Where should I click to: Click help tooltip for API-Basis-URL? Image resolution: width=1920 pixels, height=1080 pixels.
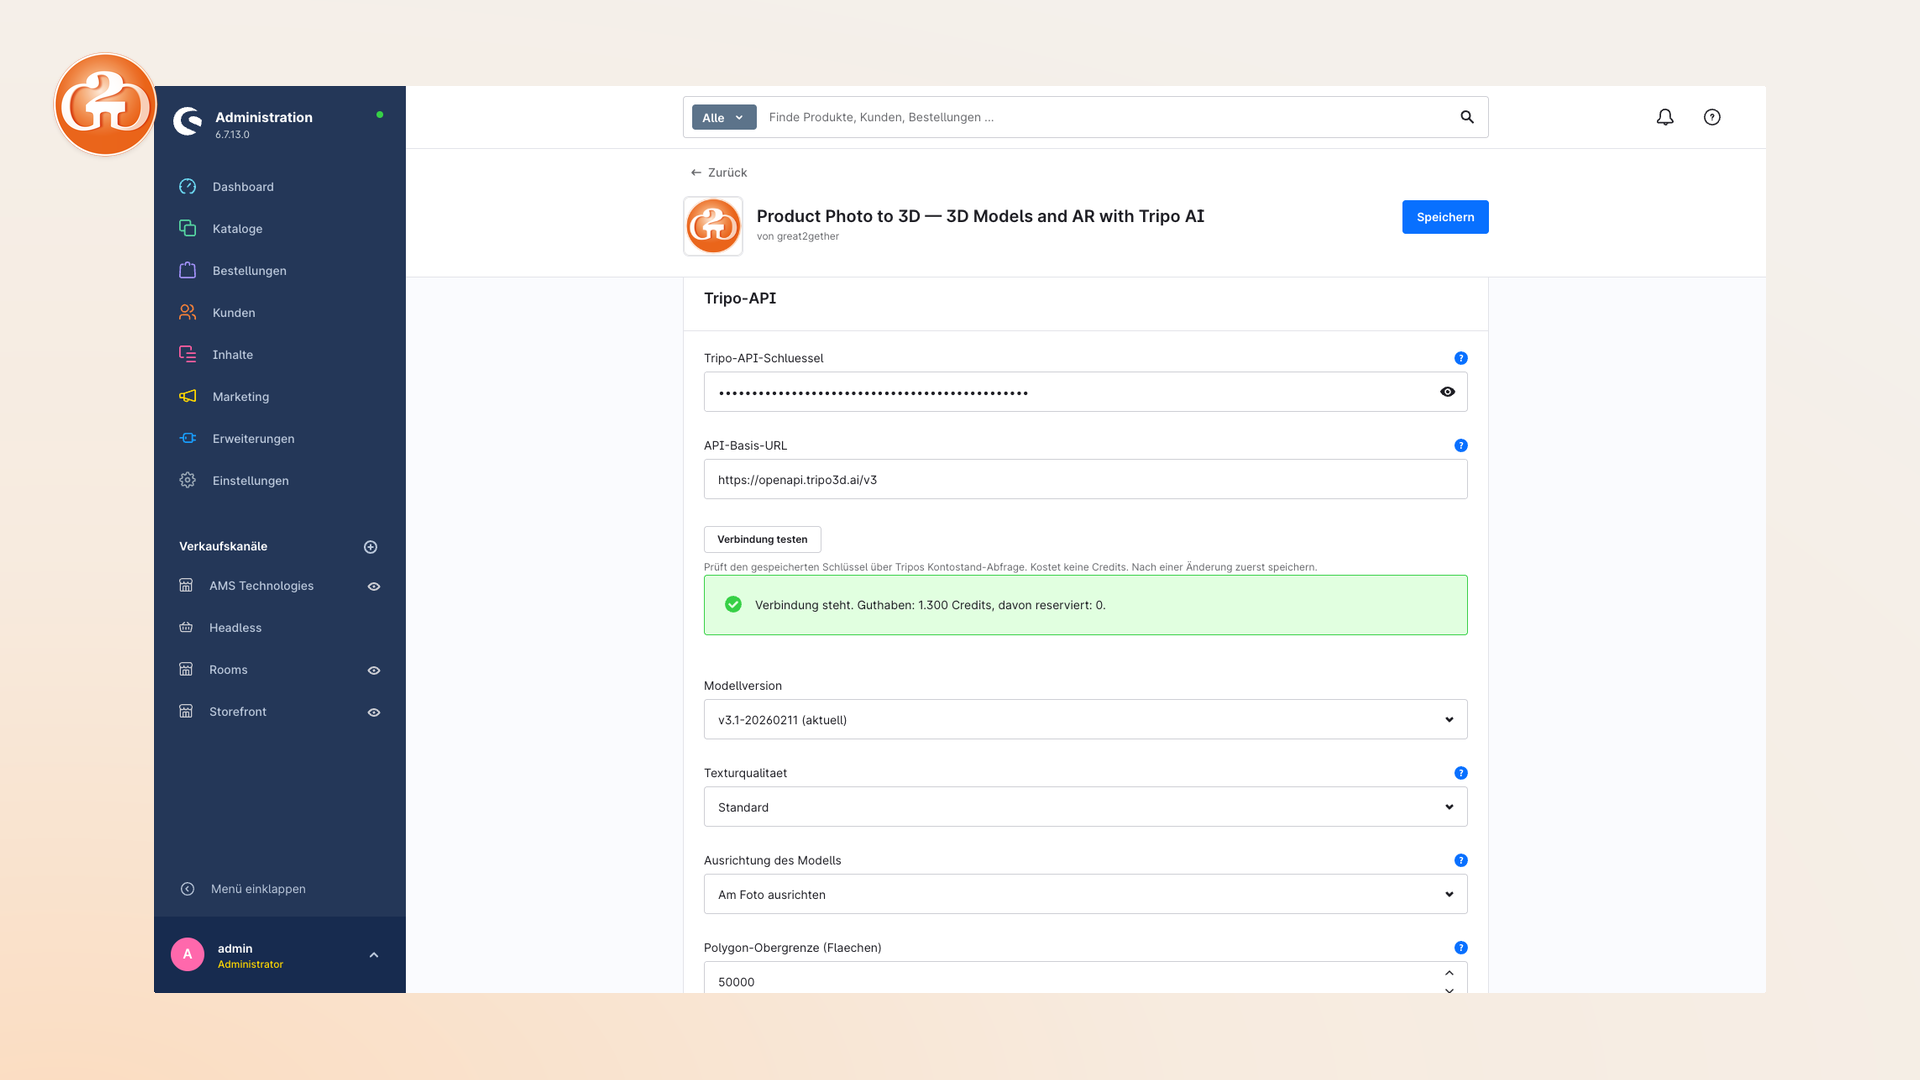click(x=1461, y=445)
